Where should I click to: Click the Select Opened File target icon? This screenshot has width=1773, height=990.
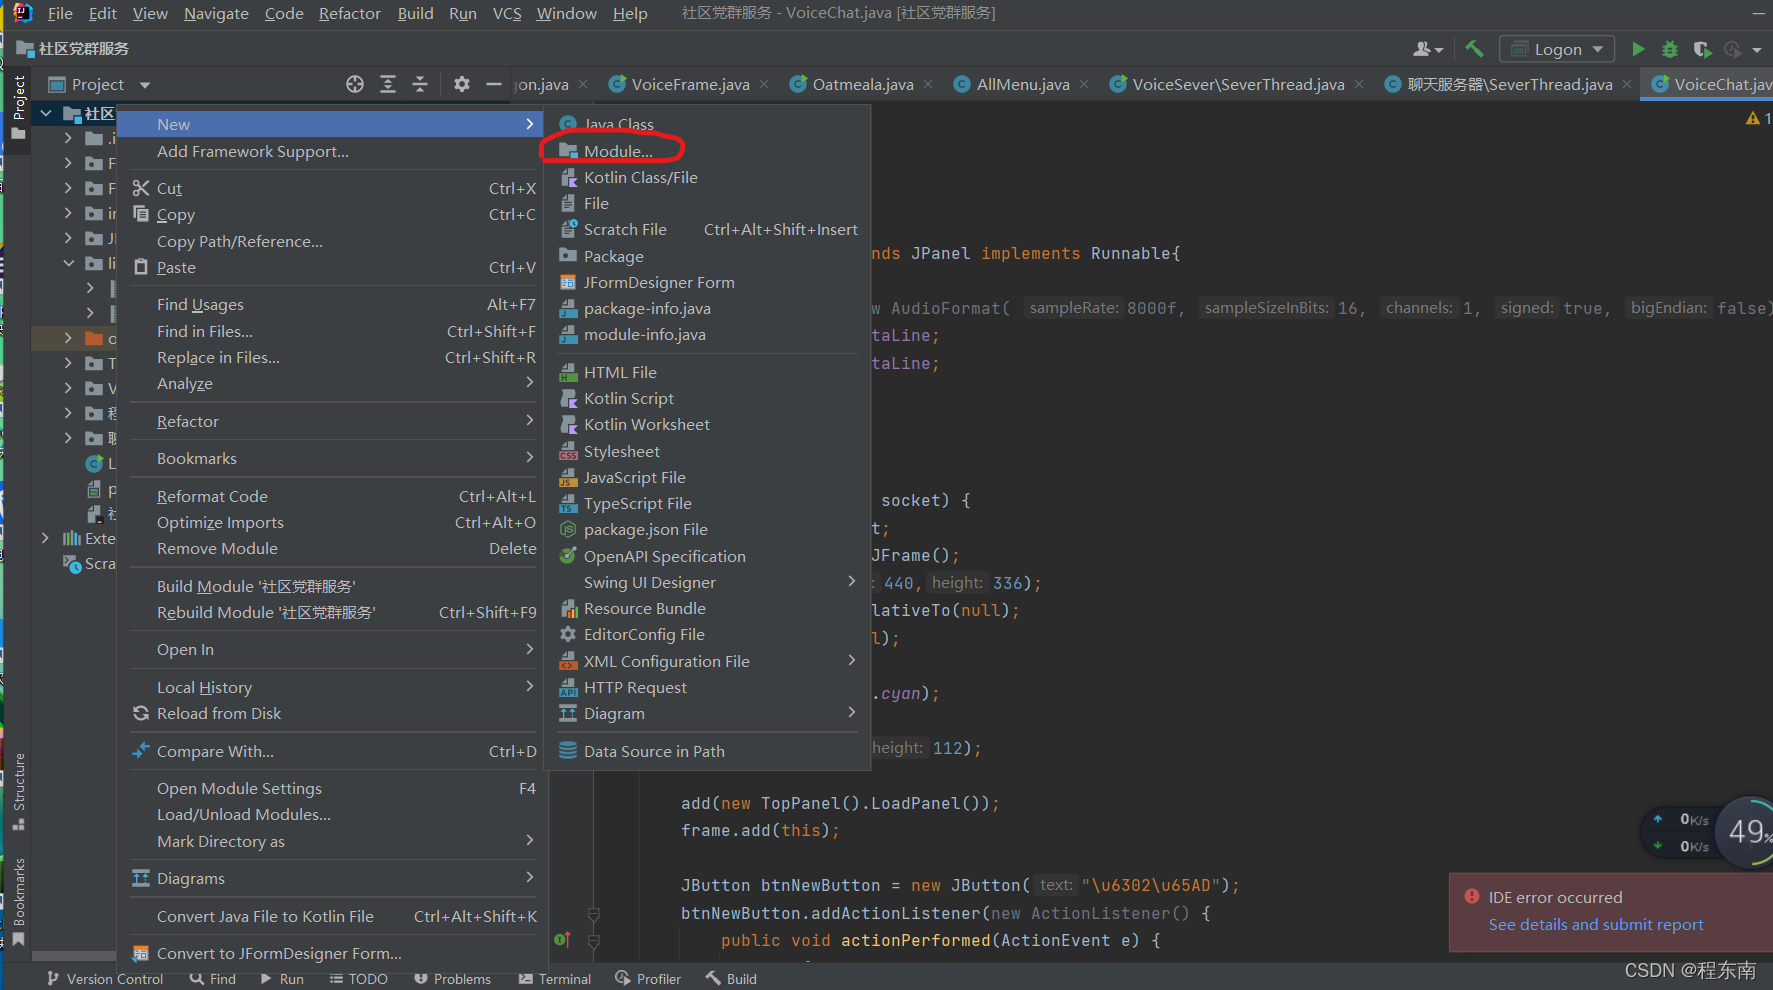point(355,85)
